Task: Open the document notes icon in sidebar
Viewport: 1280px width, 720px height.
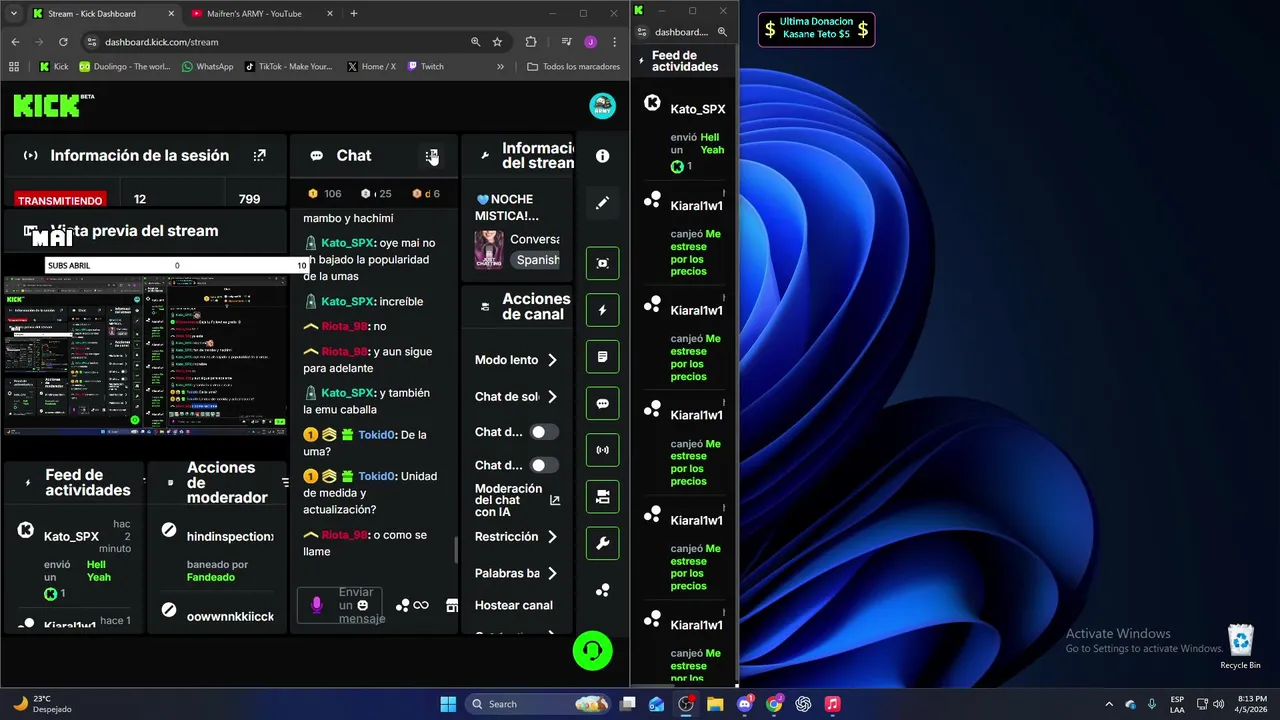Action: click(602, 357)
